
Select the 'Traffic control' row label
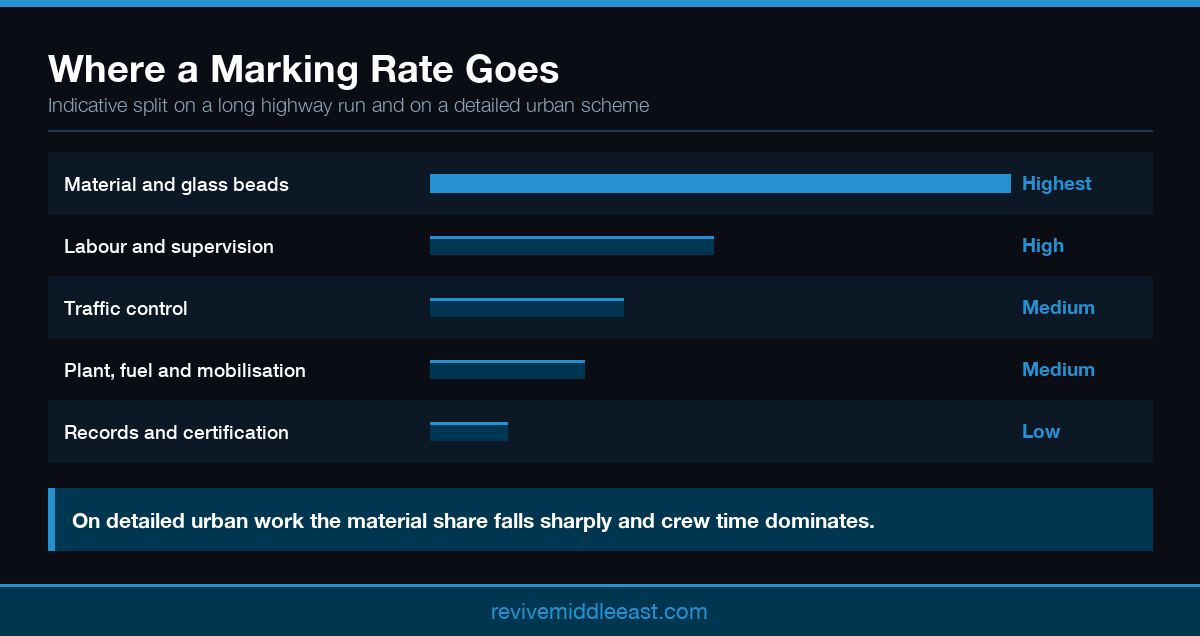point(125,308)
